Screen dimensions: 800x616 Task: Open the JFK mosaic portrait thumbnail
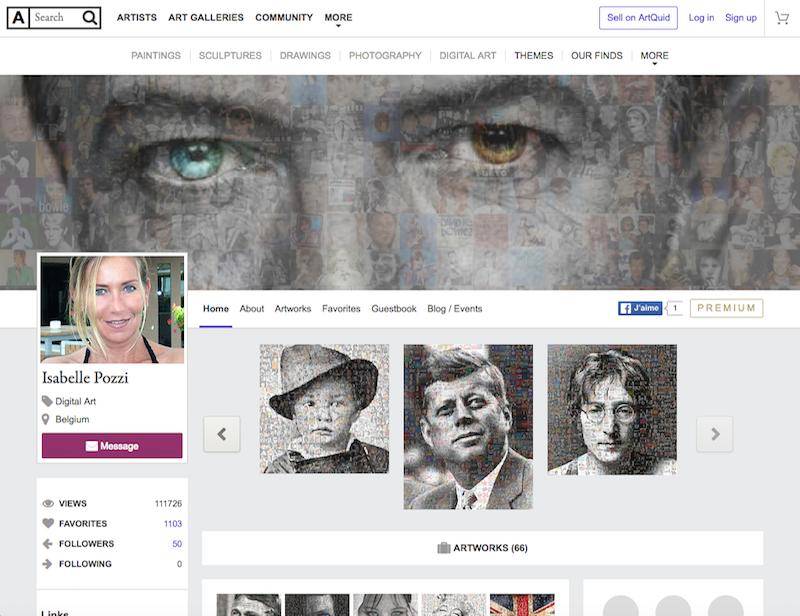(468, 427)
